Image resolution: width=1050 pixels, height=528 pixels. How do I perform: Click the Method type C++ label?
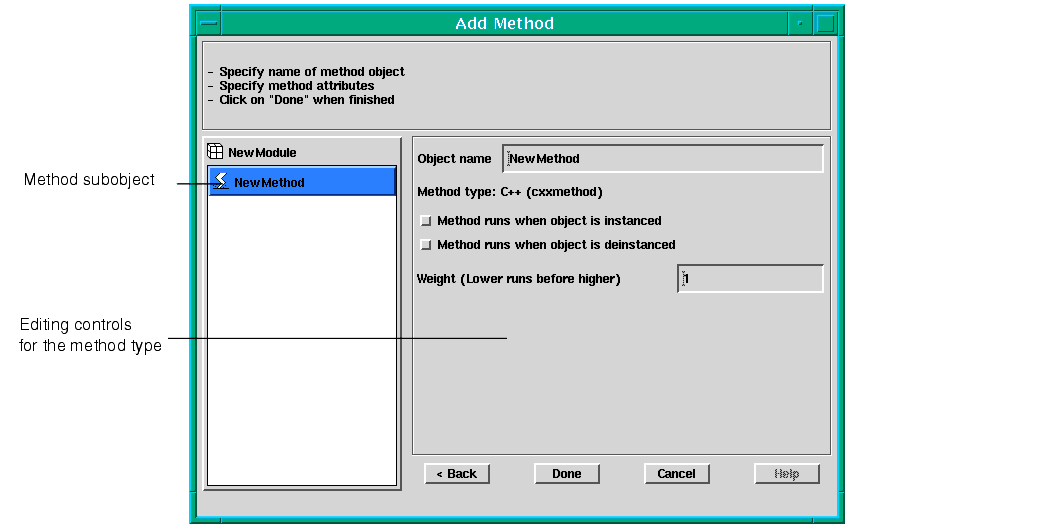509,191
